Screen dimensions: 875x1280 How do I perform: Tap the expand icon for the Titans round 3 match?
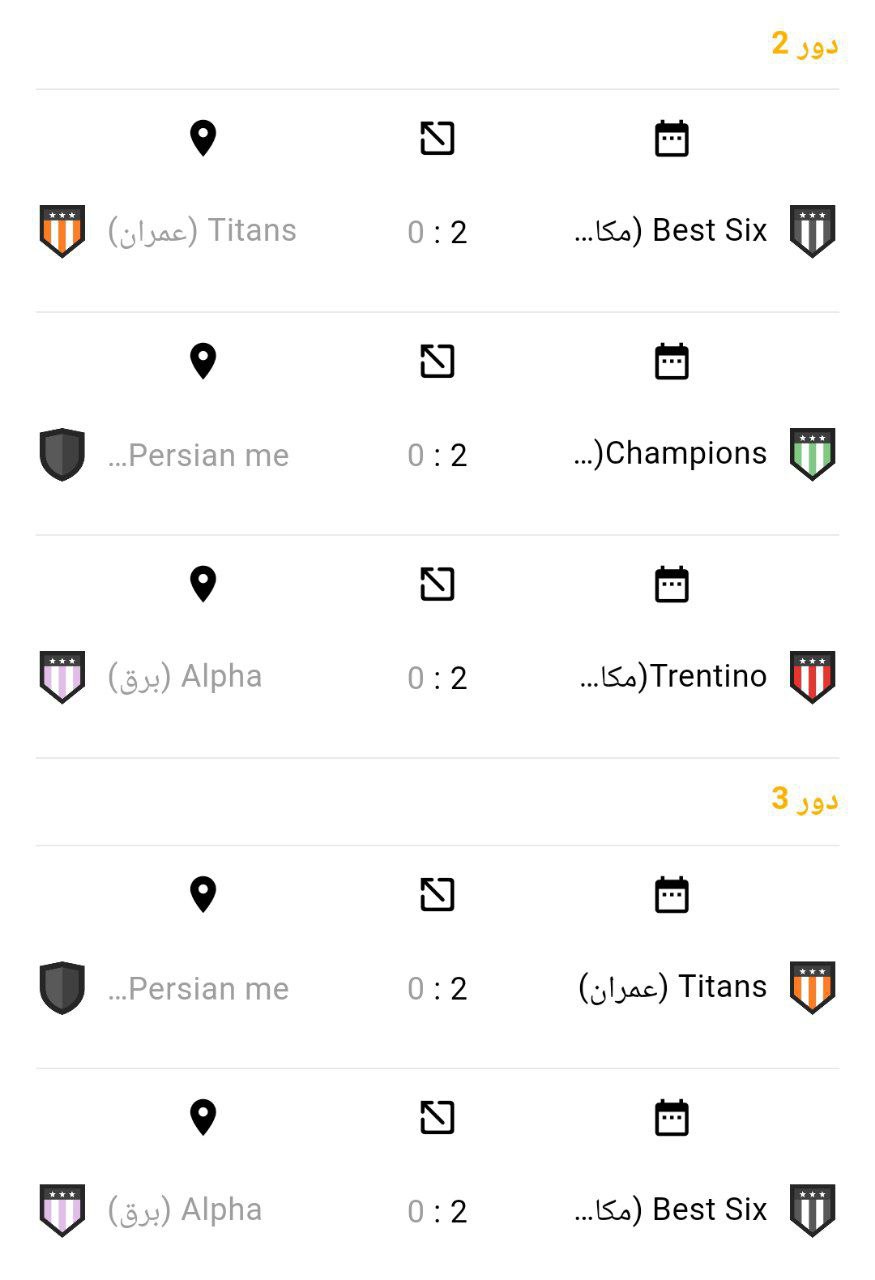(x=437, y=894)
